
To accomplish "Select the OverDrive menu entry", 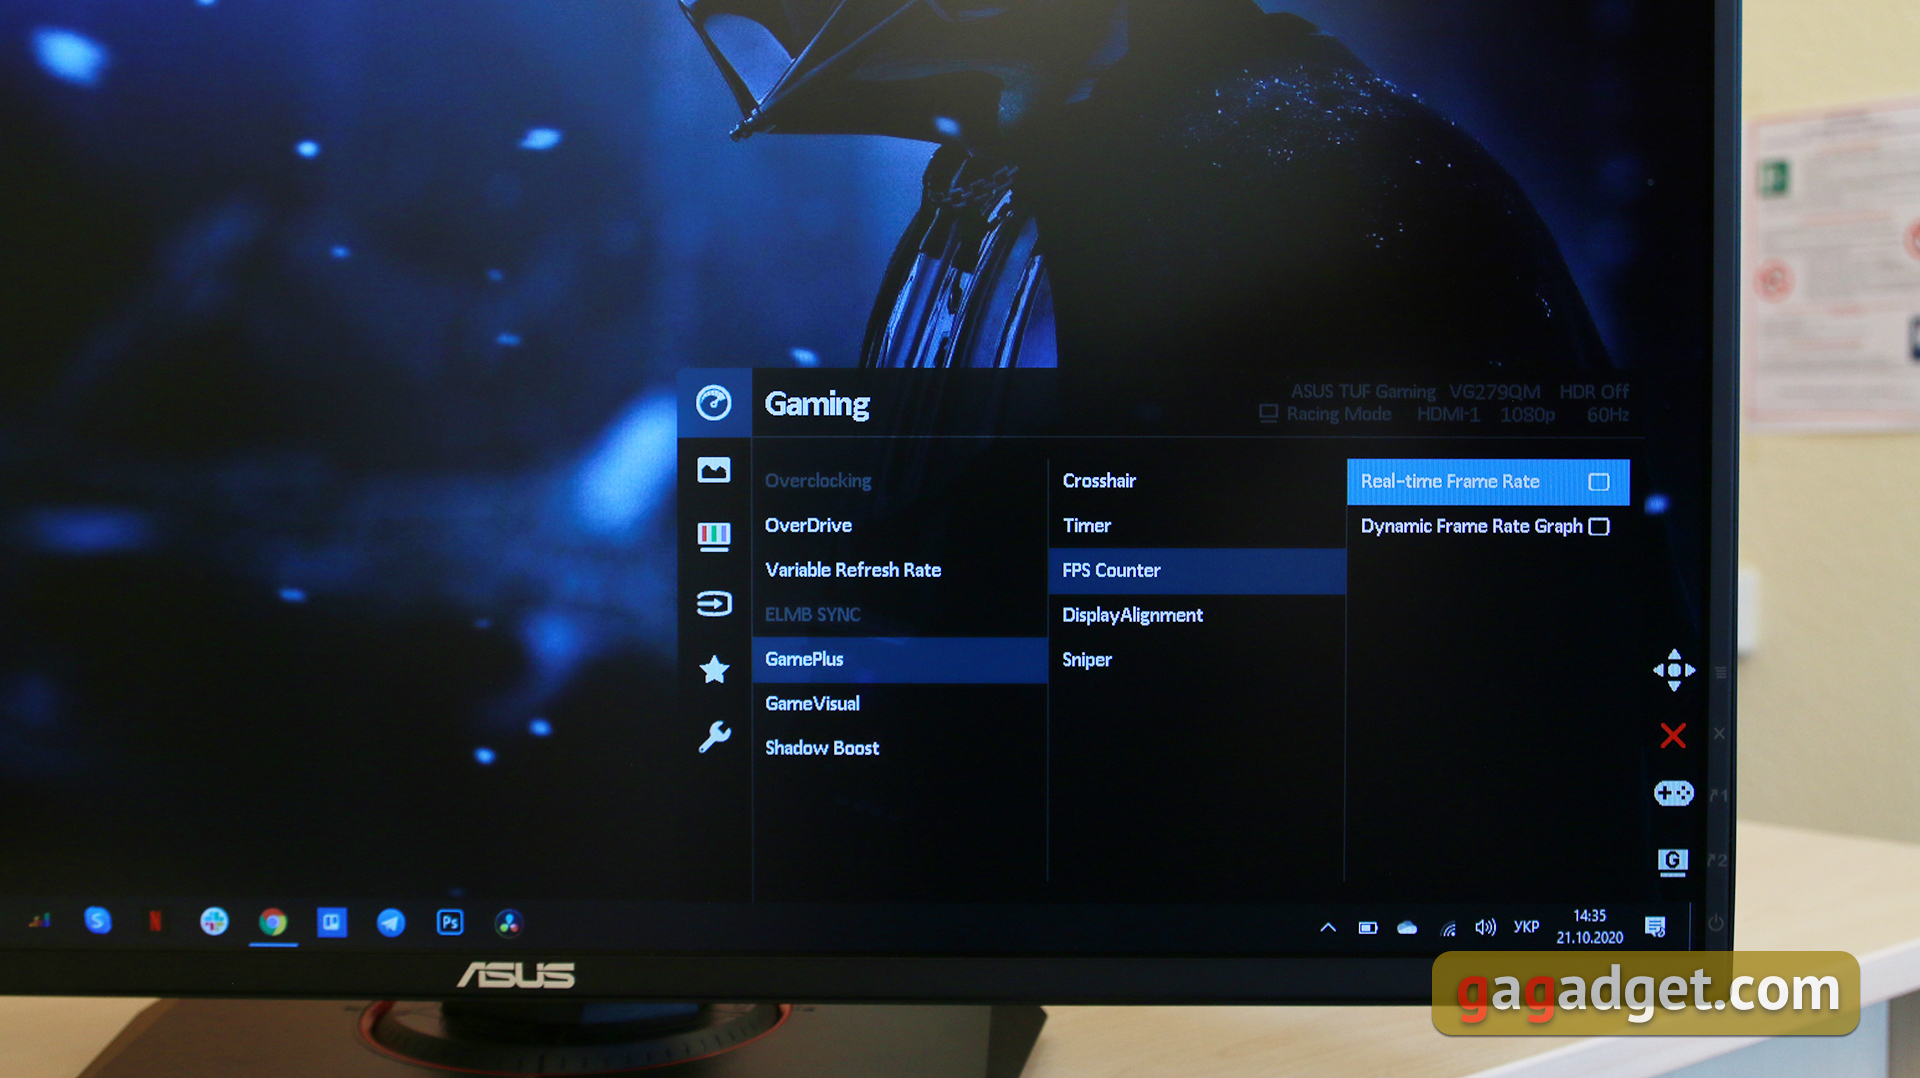I will tap(899, 525).
